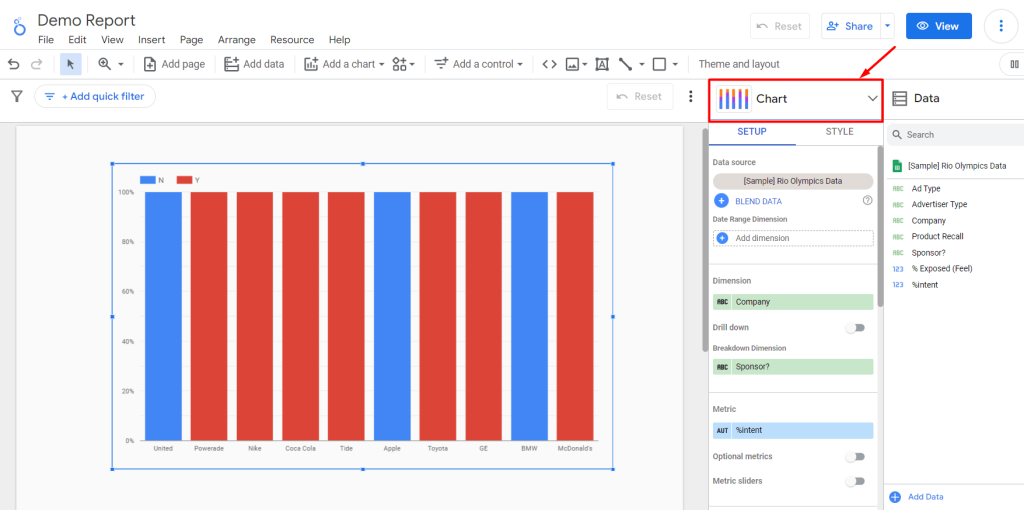This screenshot has width=1024, height=510.
Task: Open Theme and layout panel
Action: 739,64
